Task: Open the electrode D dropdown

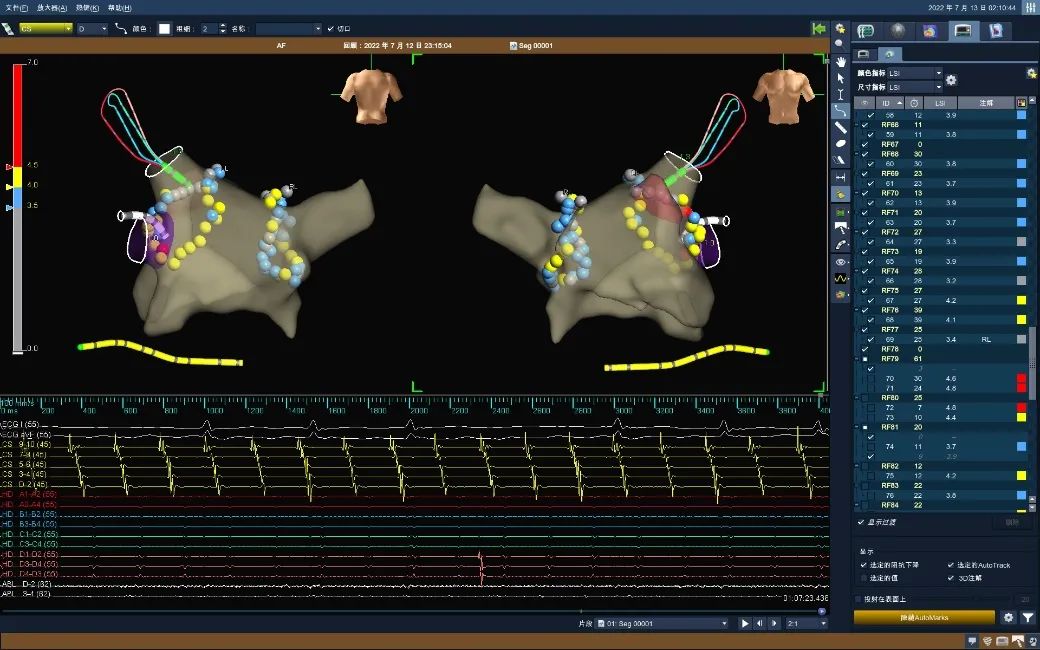Action: (92, 29)
